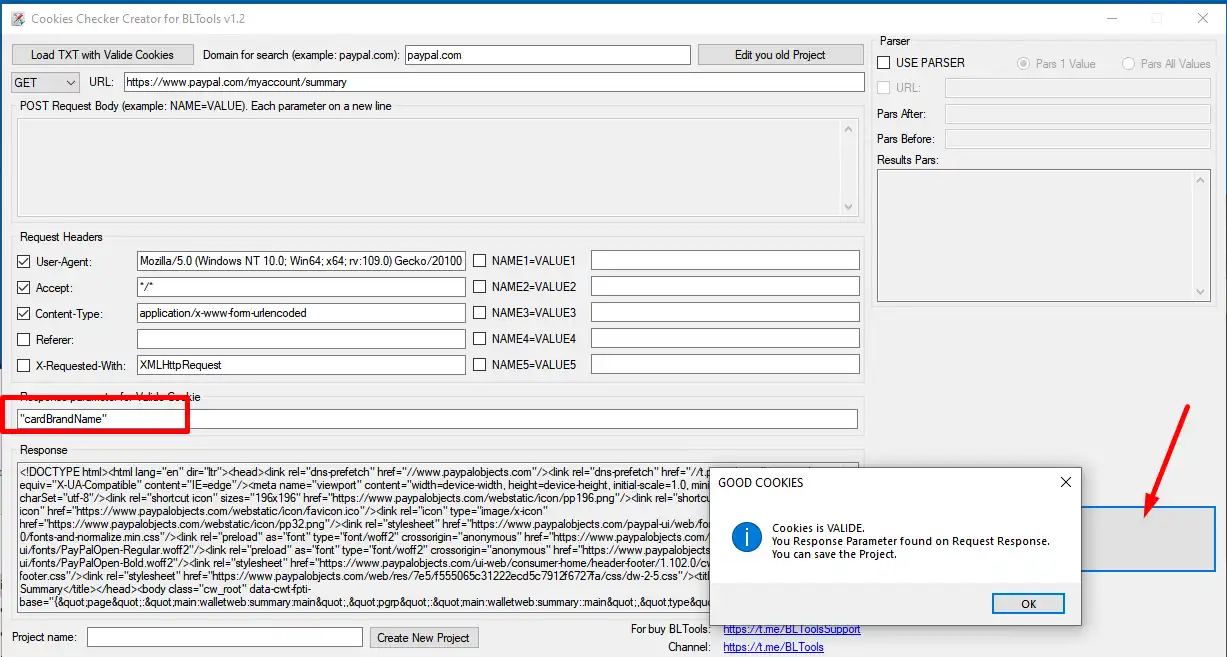Enable the USE PARSER checkbox
This screenshot has height=657, width=1227.
pos(884,63)
